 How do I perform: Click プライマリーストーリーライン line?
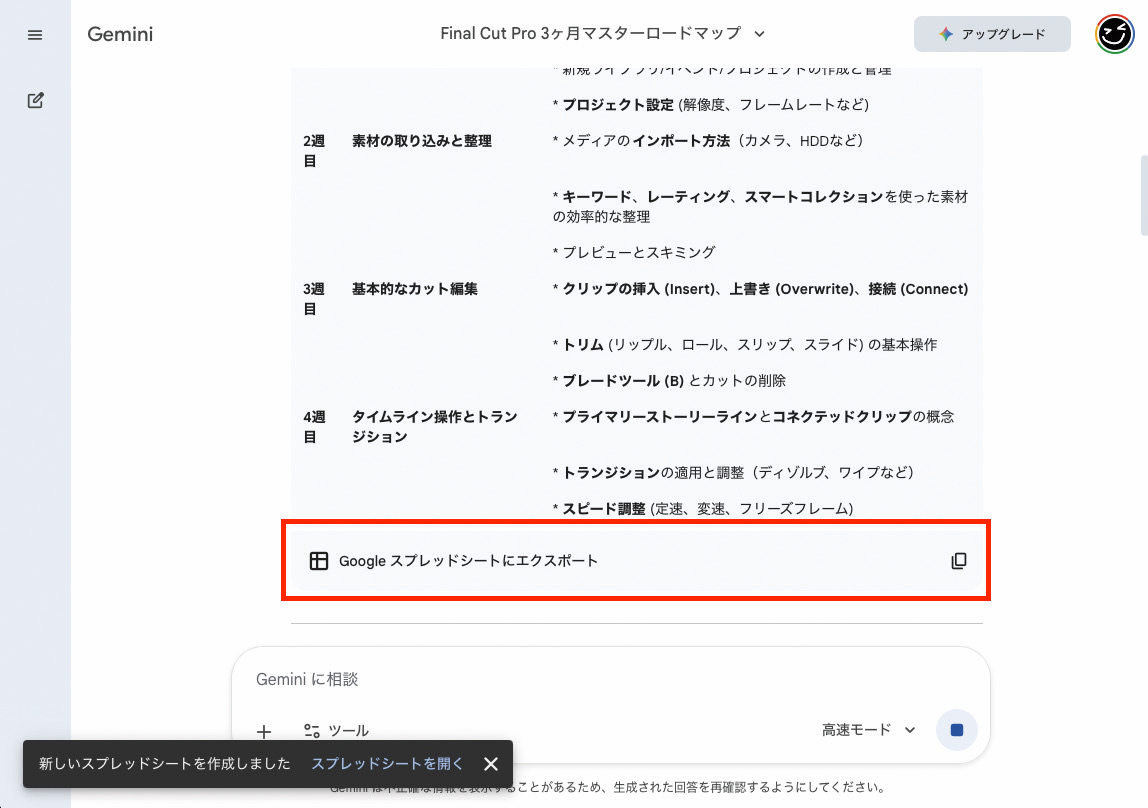[x=753, y=416]
